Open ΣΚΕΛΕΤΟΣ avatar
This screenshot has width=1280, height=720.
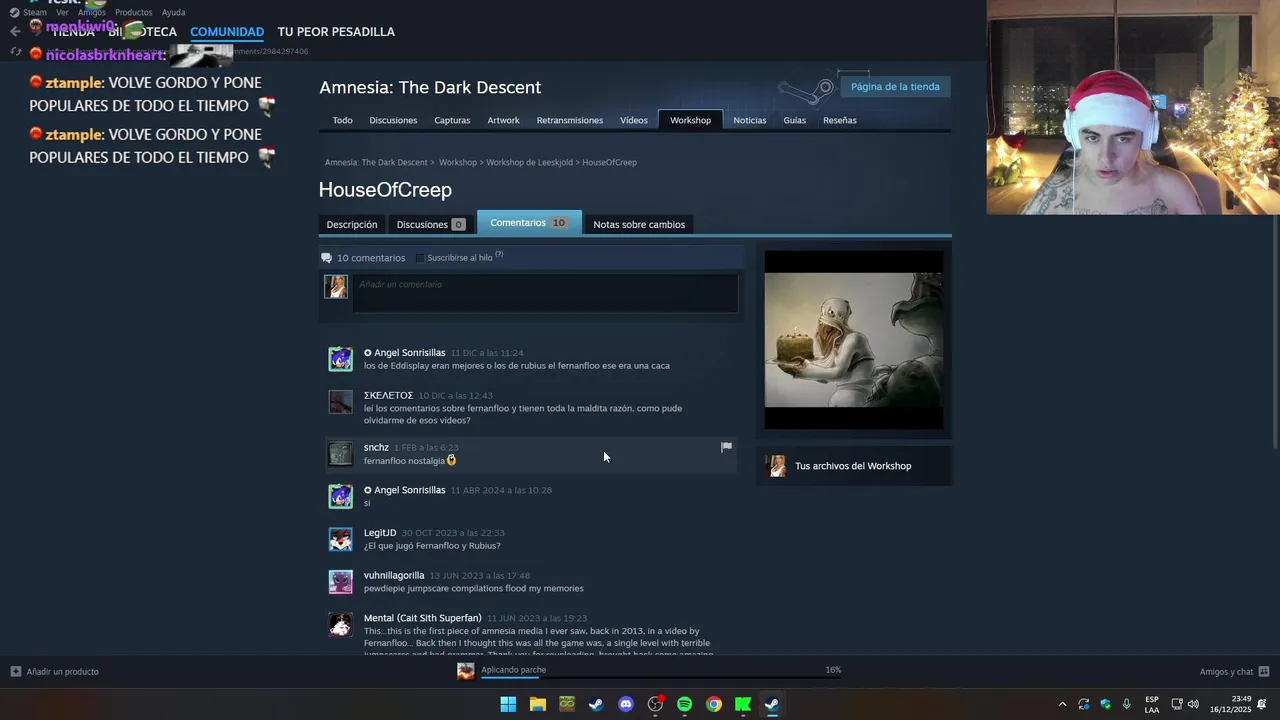pos(341,402)
